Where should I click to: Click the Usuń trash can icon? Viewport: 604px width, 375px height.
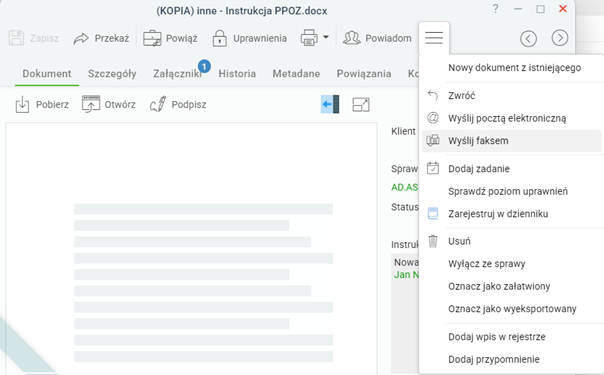(433, 241)
